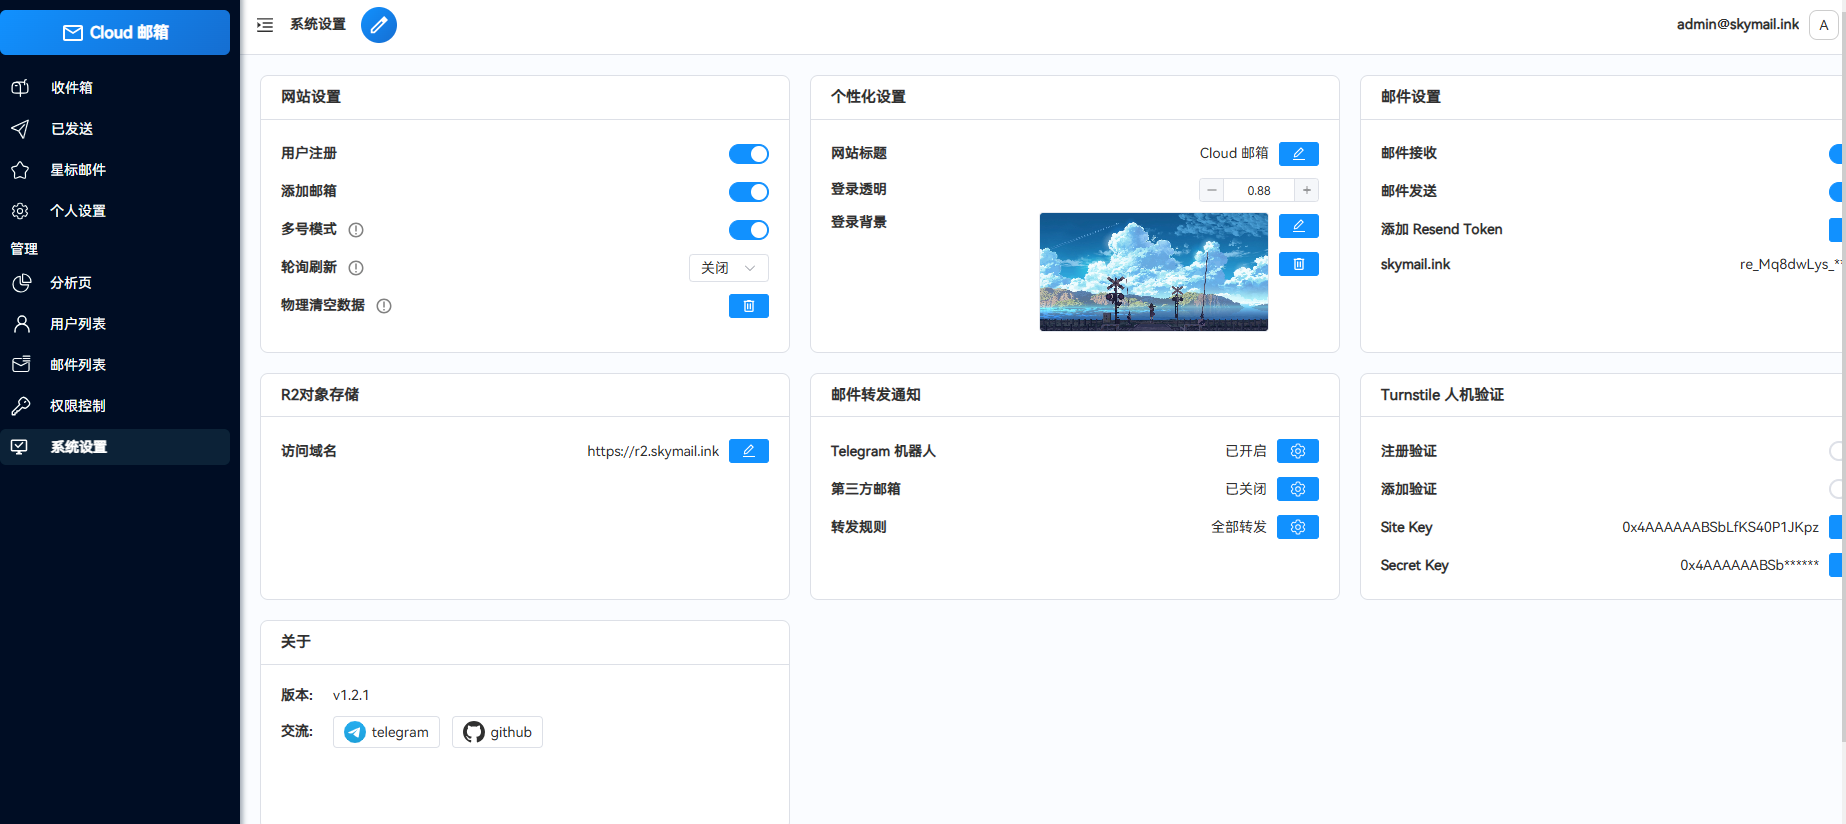Click the 物理清空数据 trash button

tap(749, 306)
